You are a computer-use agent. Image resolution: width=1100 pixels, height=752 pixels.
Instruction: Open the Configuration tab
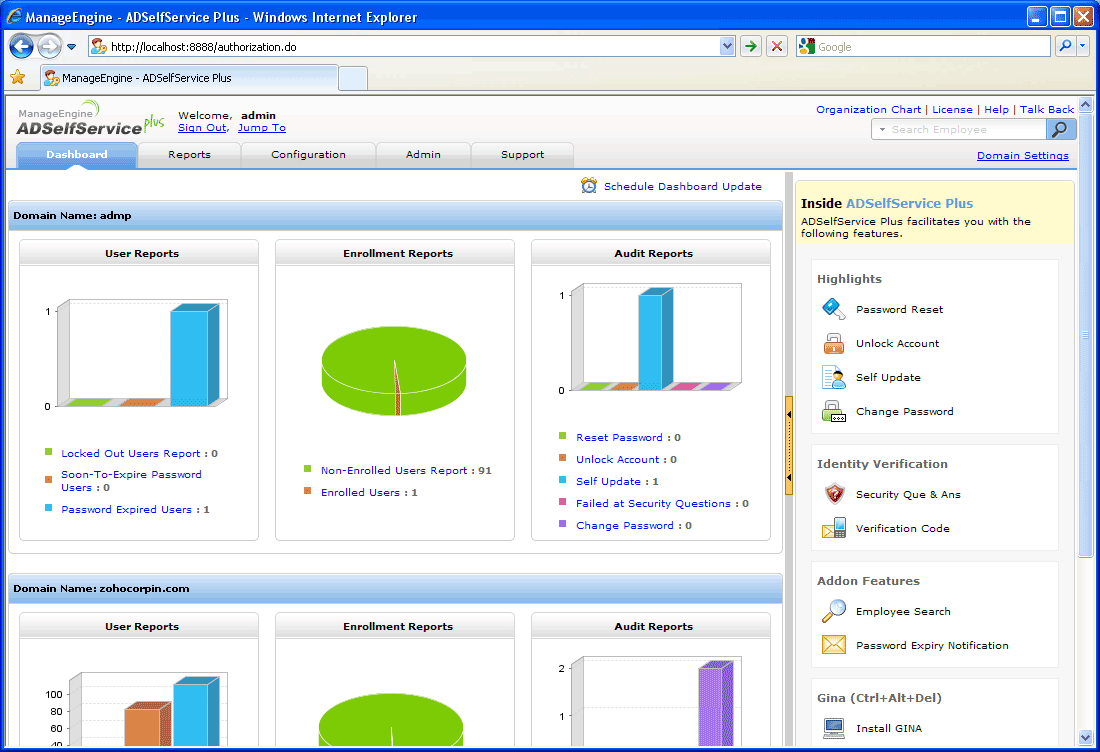[x=308, y=155]
